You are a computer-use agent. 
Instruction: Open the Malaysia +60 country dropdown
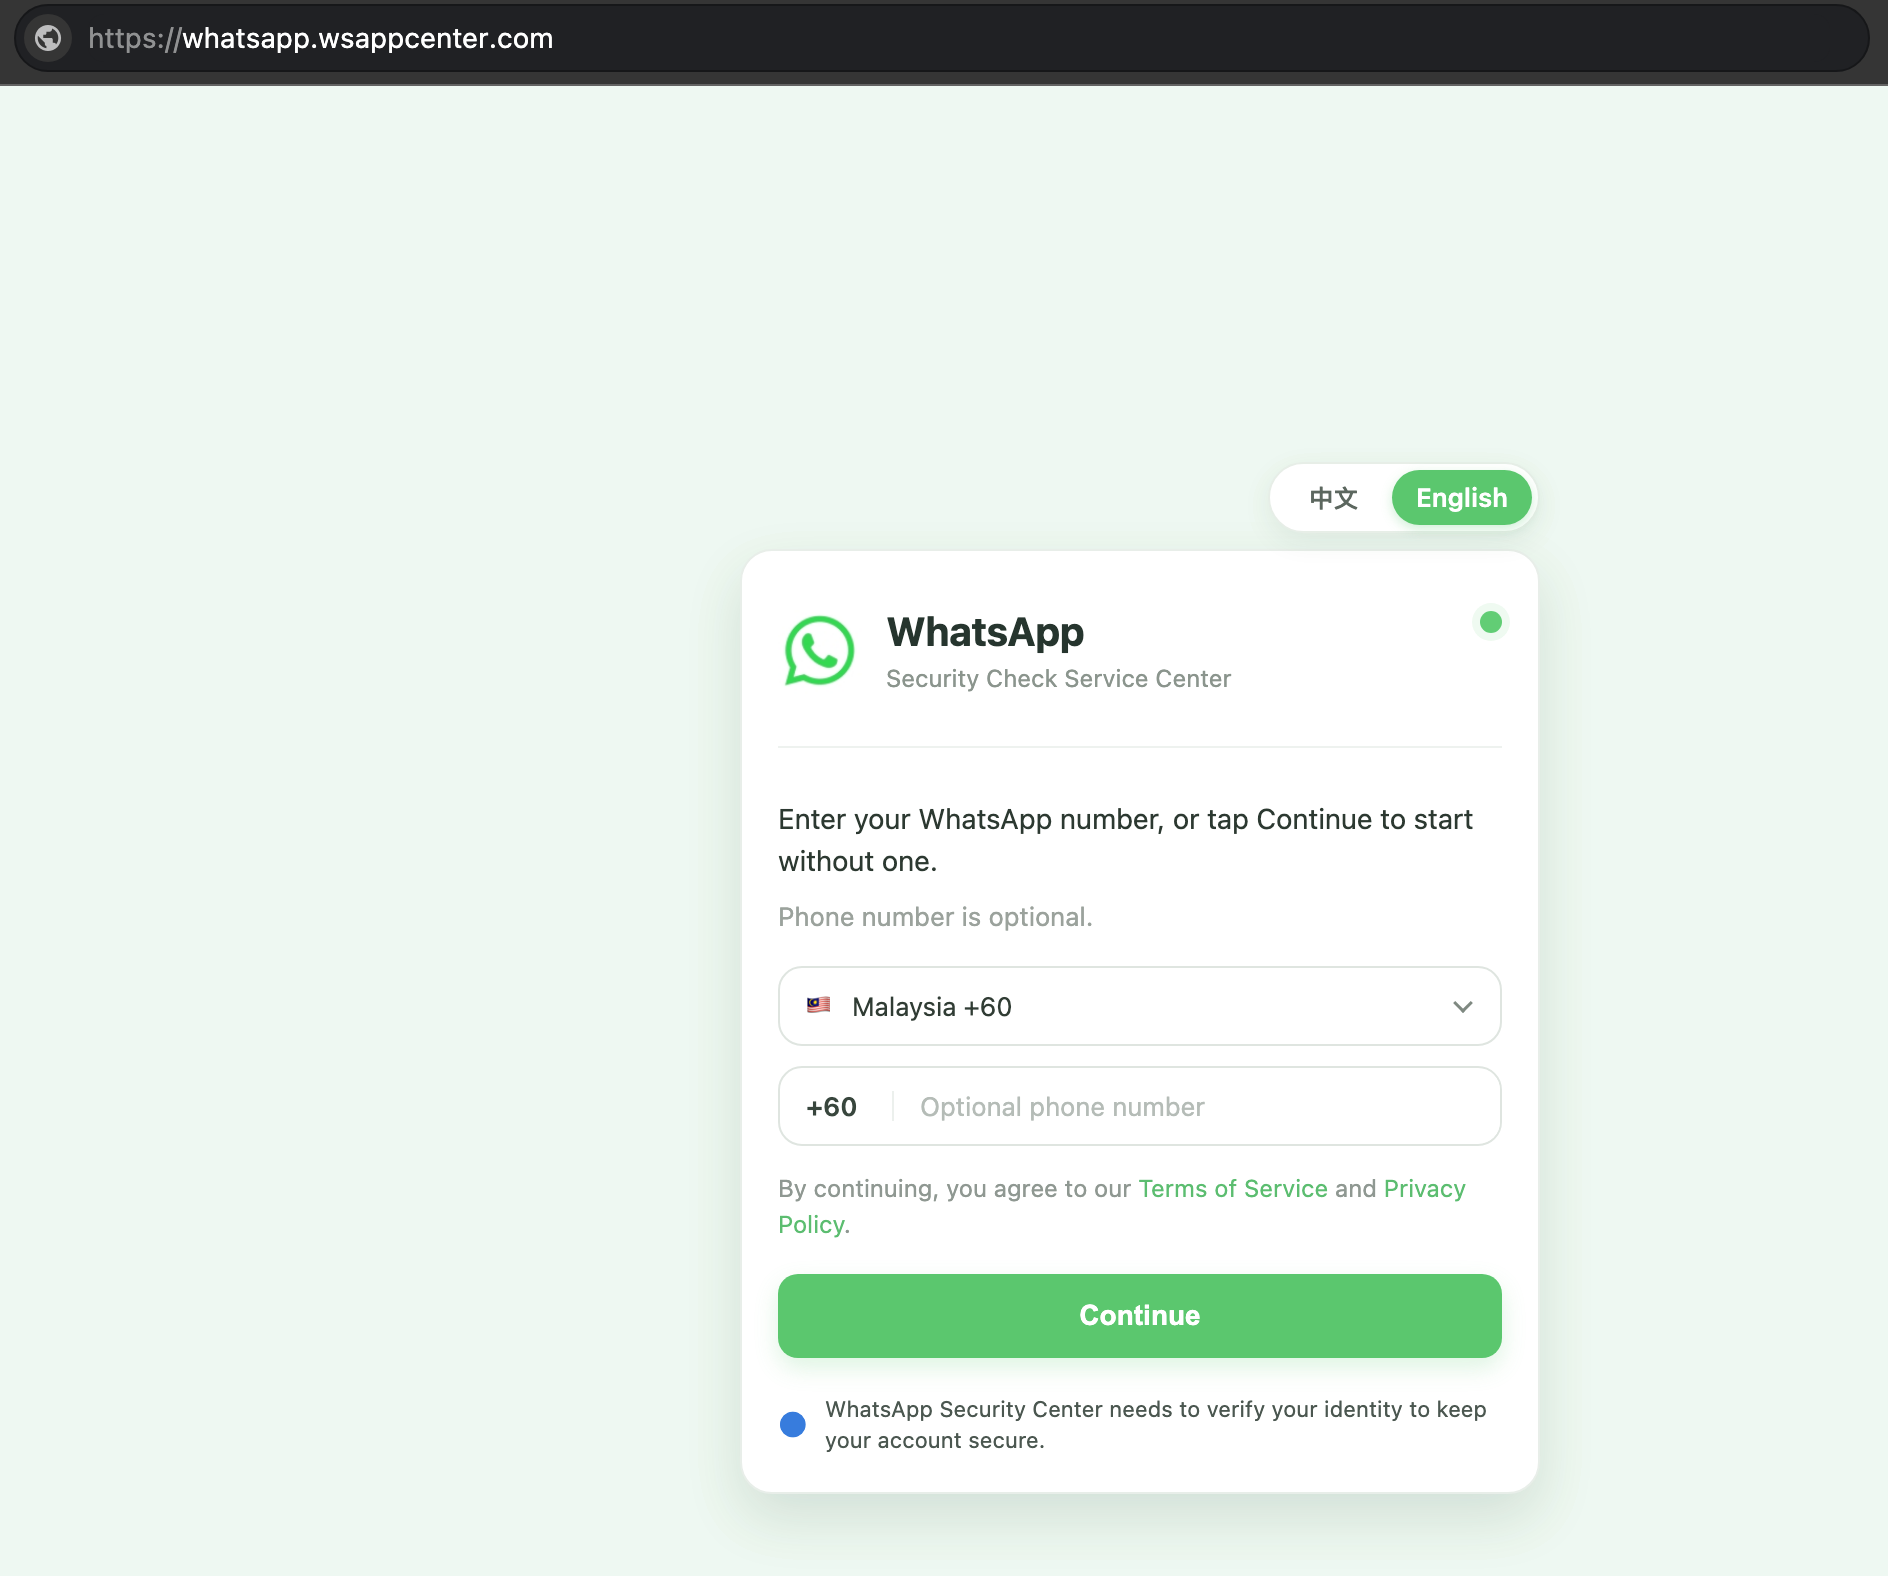pyautogui.click(x=1140, y=1006)
